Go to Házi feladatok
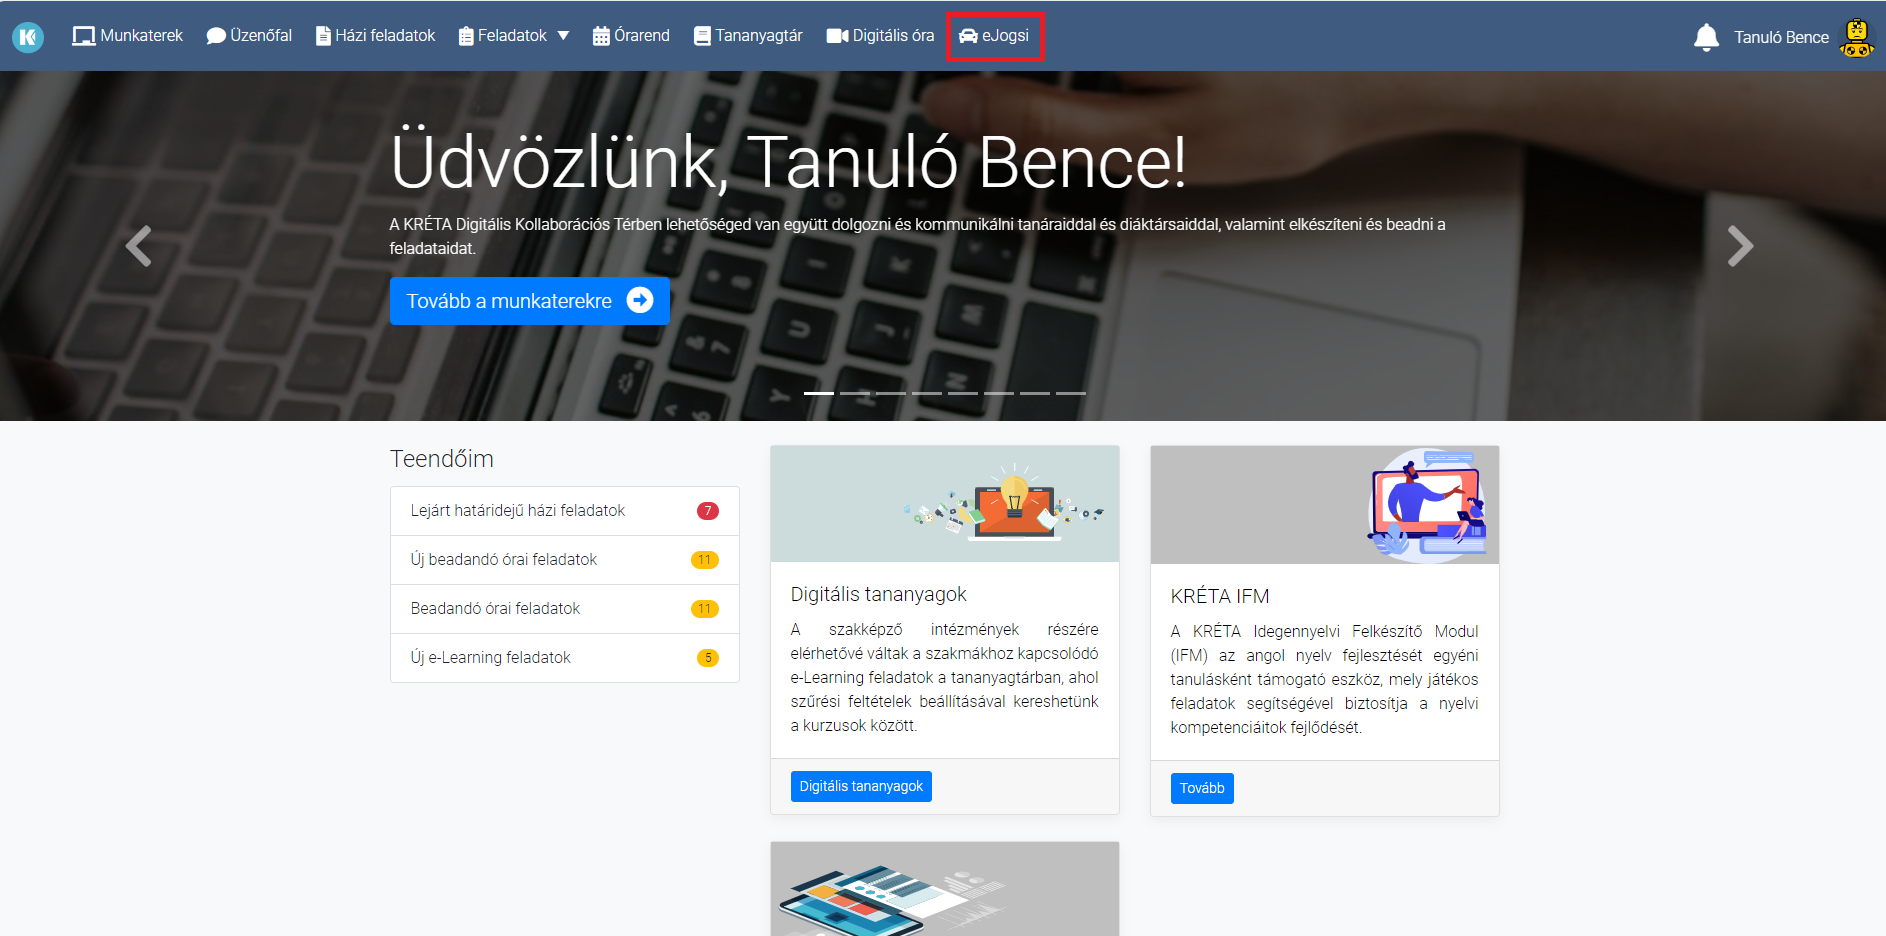This screenshot has width=1886, height=936. 375,36
